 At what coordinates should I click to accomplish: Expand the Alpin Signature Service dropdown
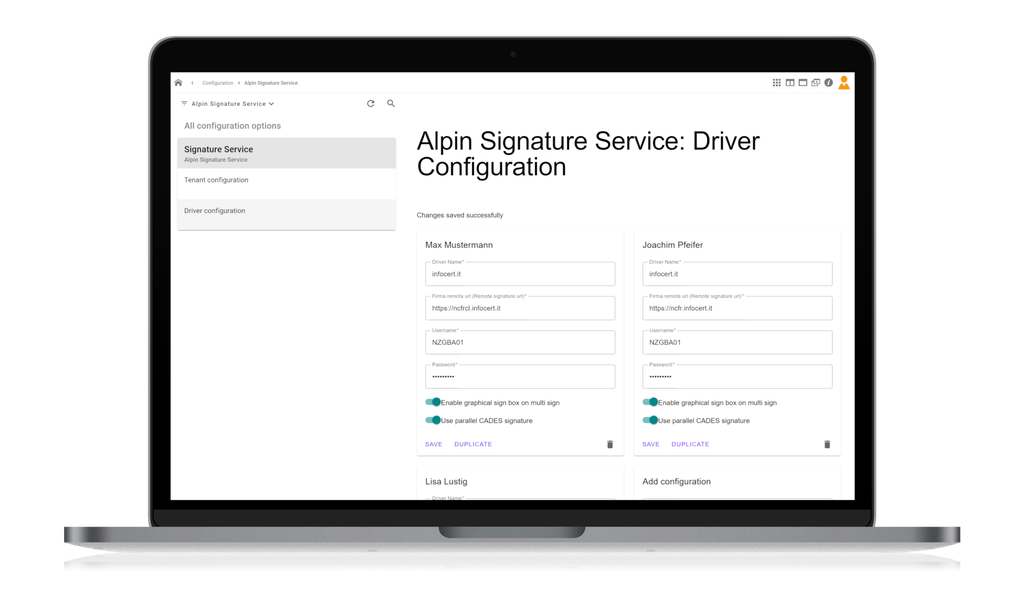point(232,103)
